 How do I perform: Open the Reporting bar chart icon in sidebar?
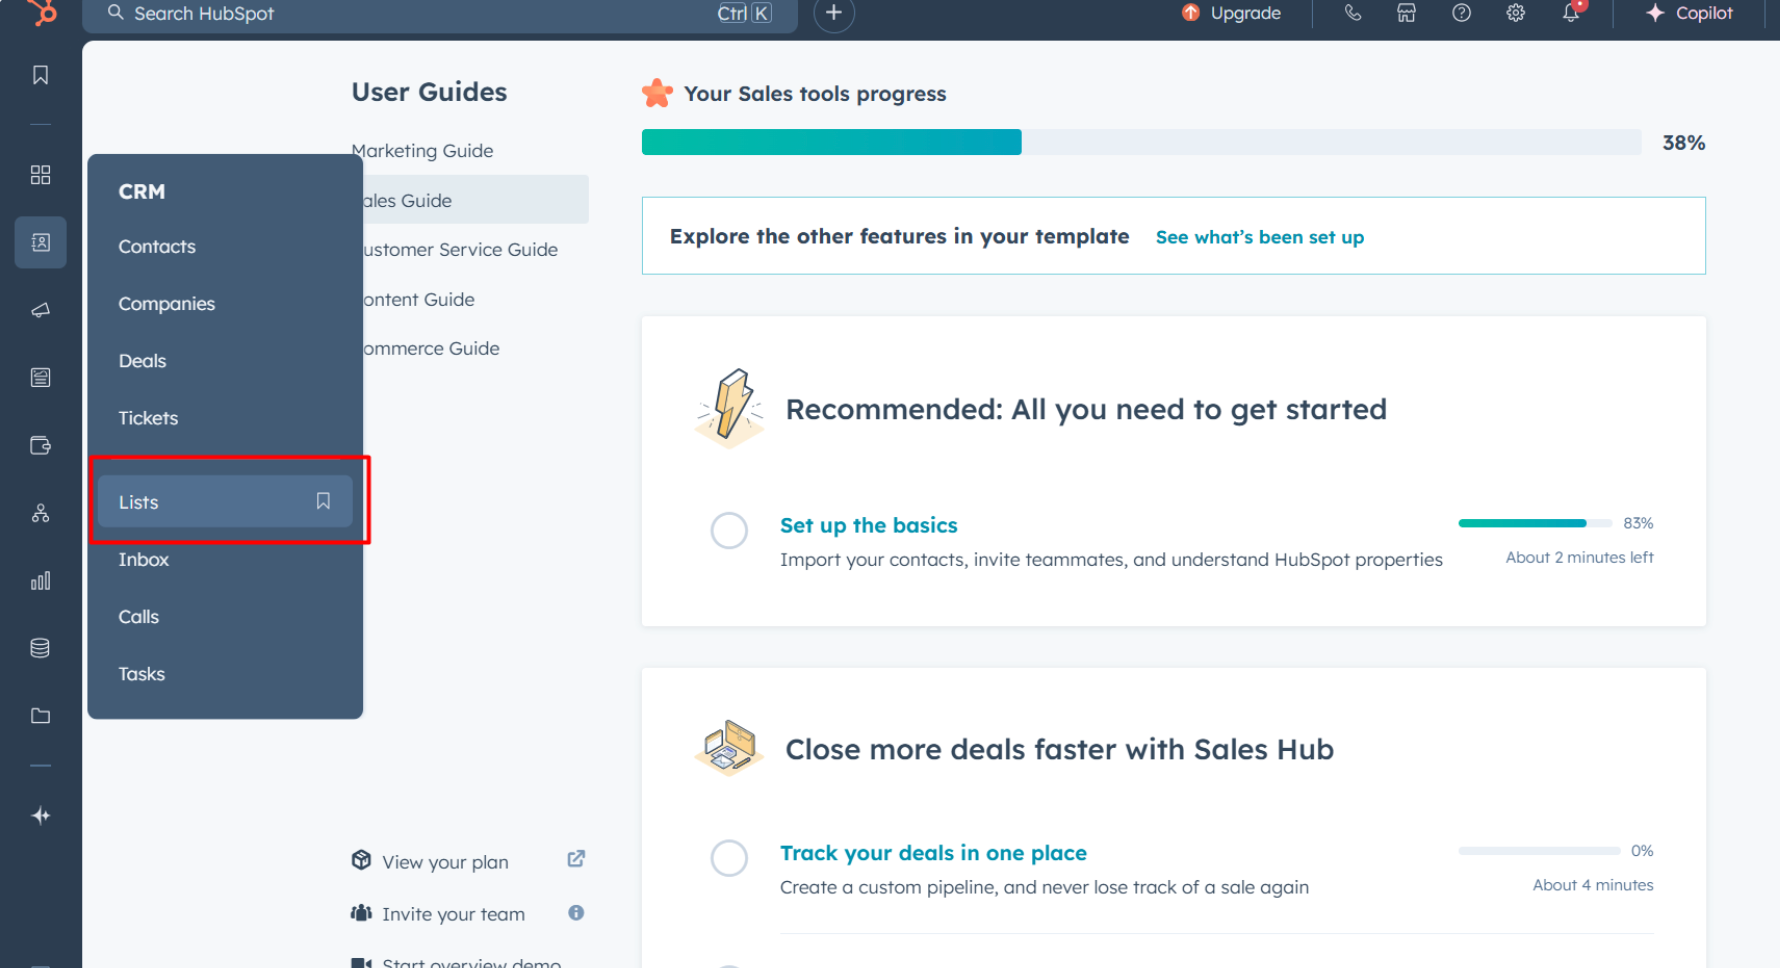point(40,580)
